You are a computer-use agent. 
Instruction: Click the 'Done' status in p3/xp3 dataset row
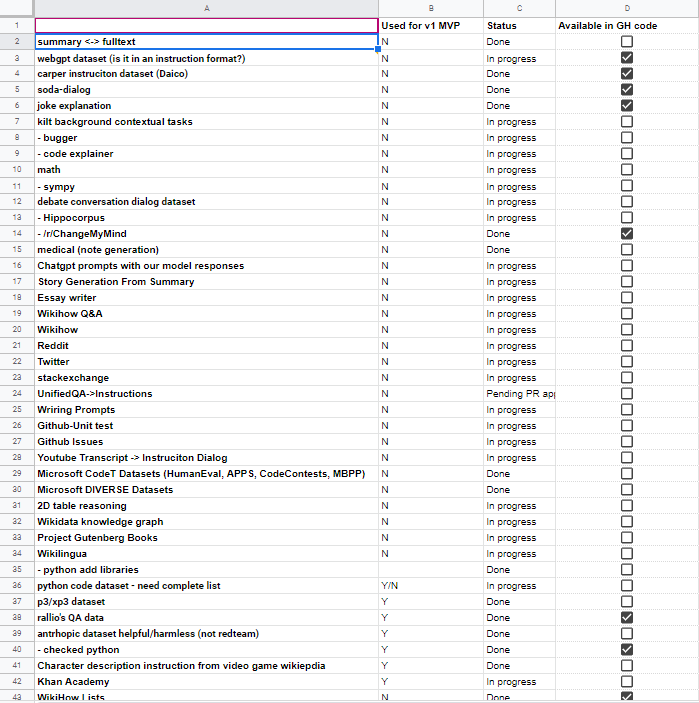(x=519, y=602)
